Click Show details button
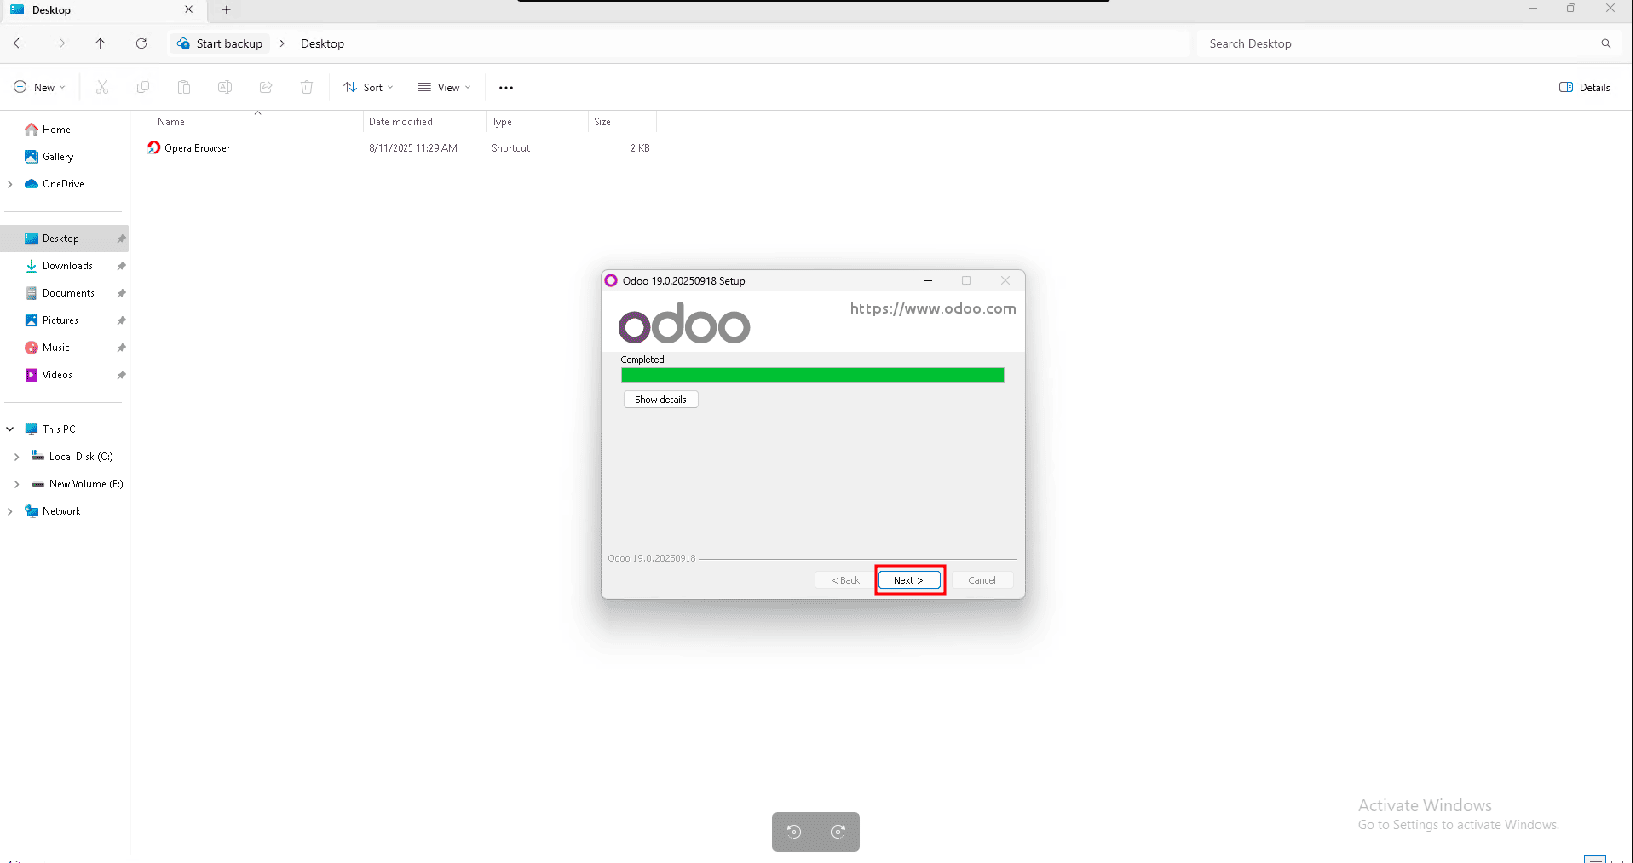1633x863 pixels. (x=661, y=399)
